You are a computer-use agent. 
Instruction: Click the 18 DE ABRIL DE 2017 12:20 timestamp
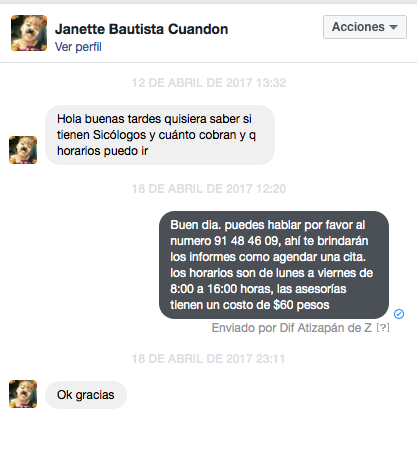pos(209,189)
